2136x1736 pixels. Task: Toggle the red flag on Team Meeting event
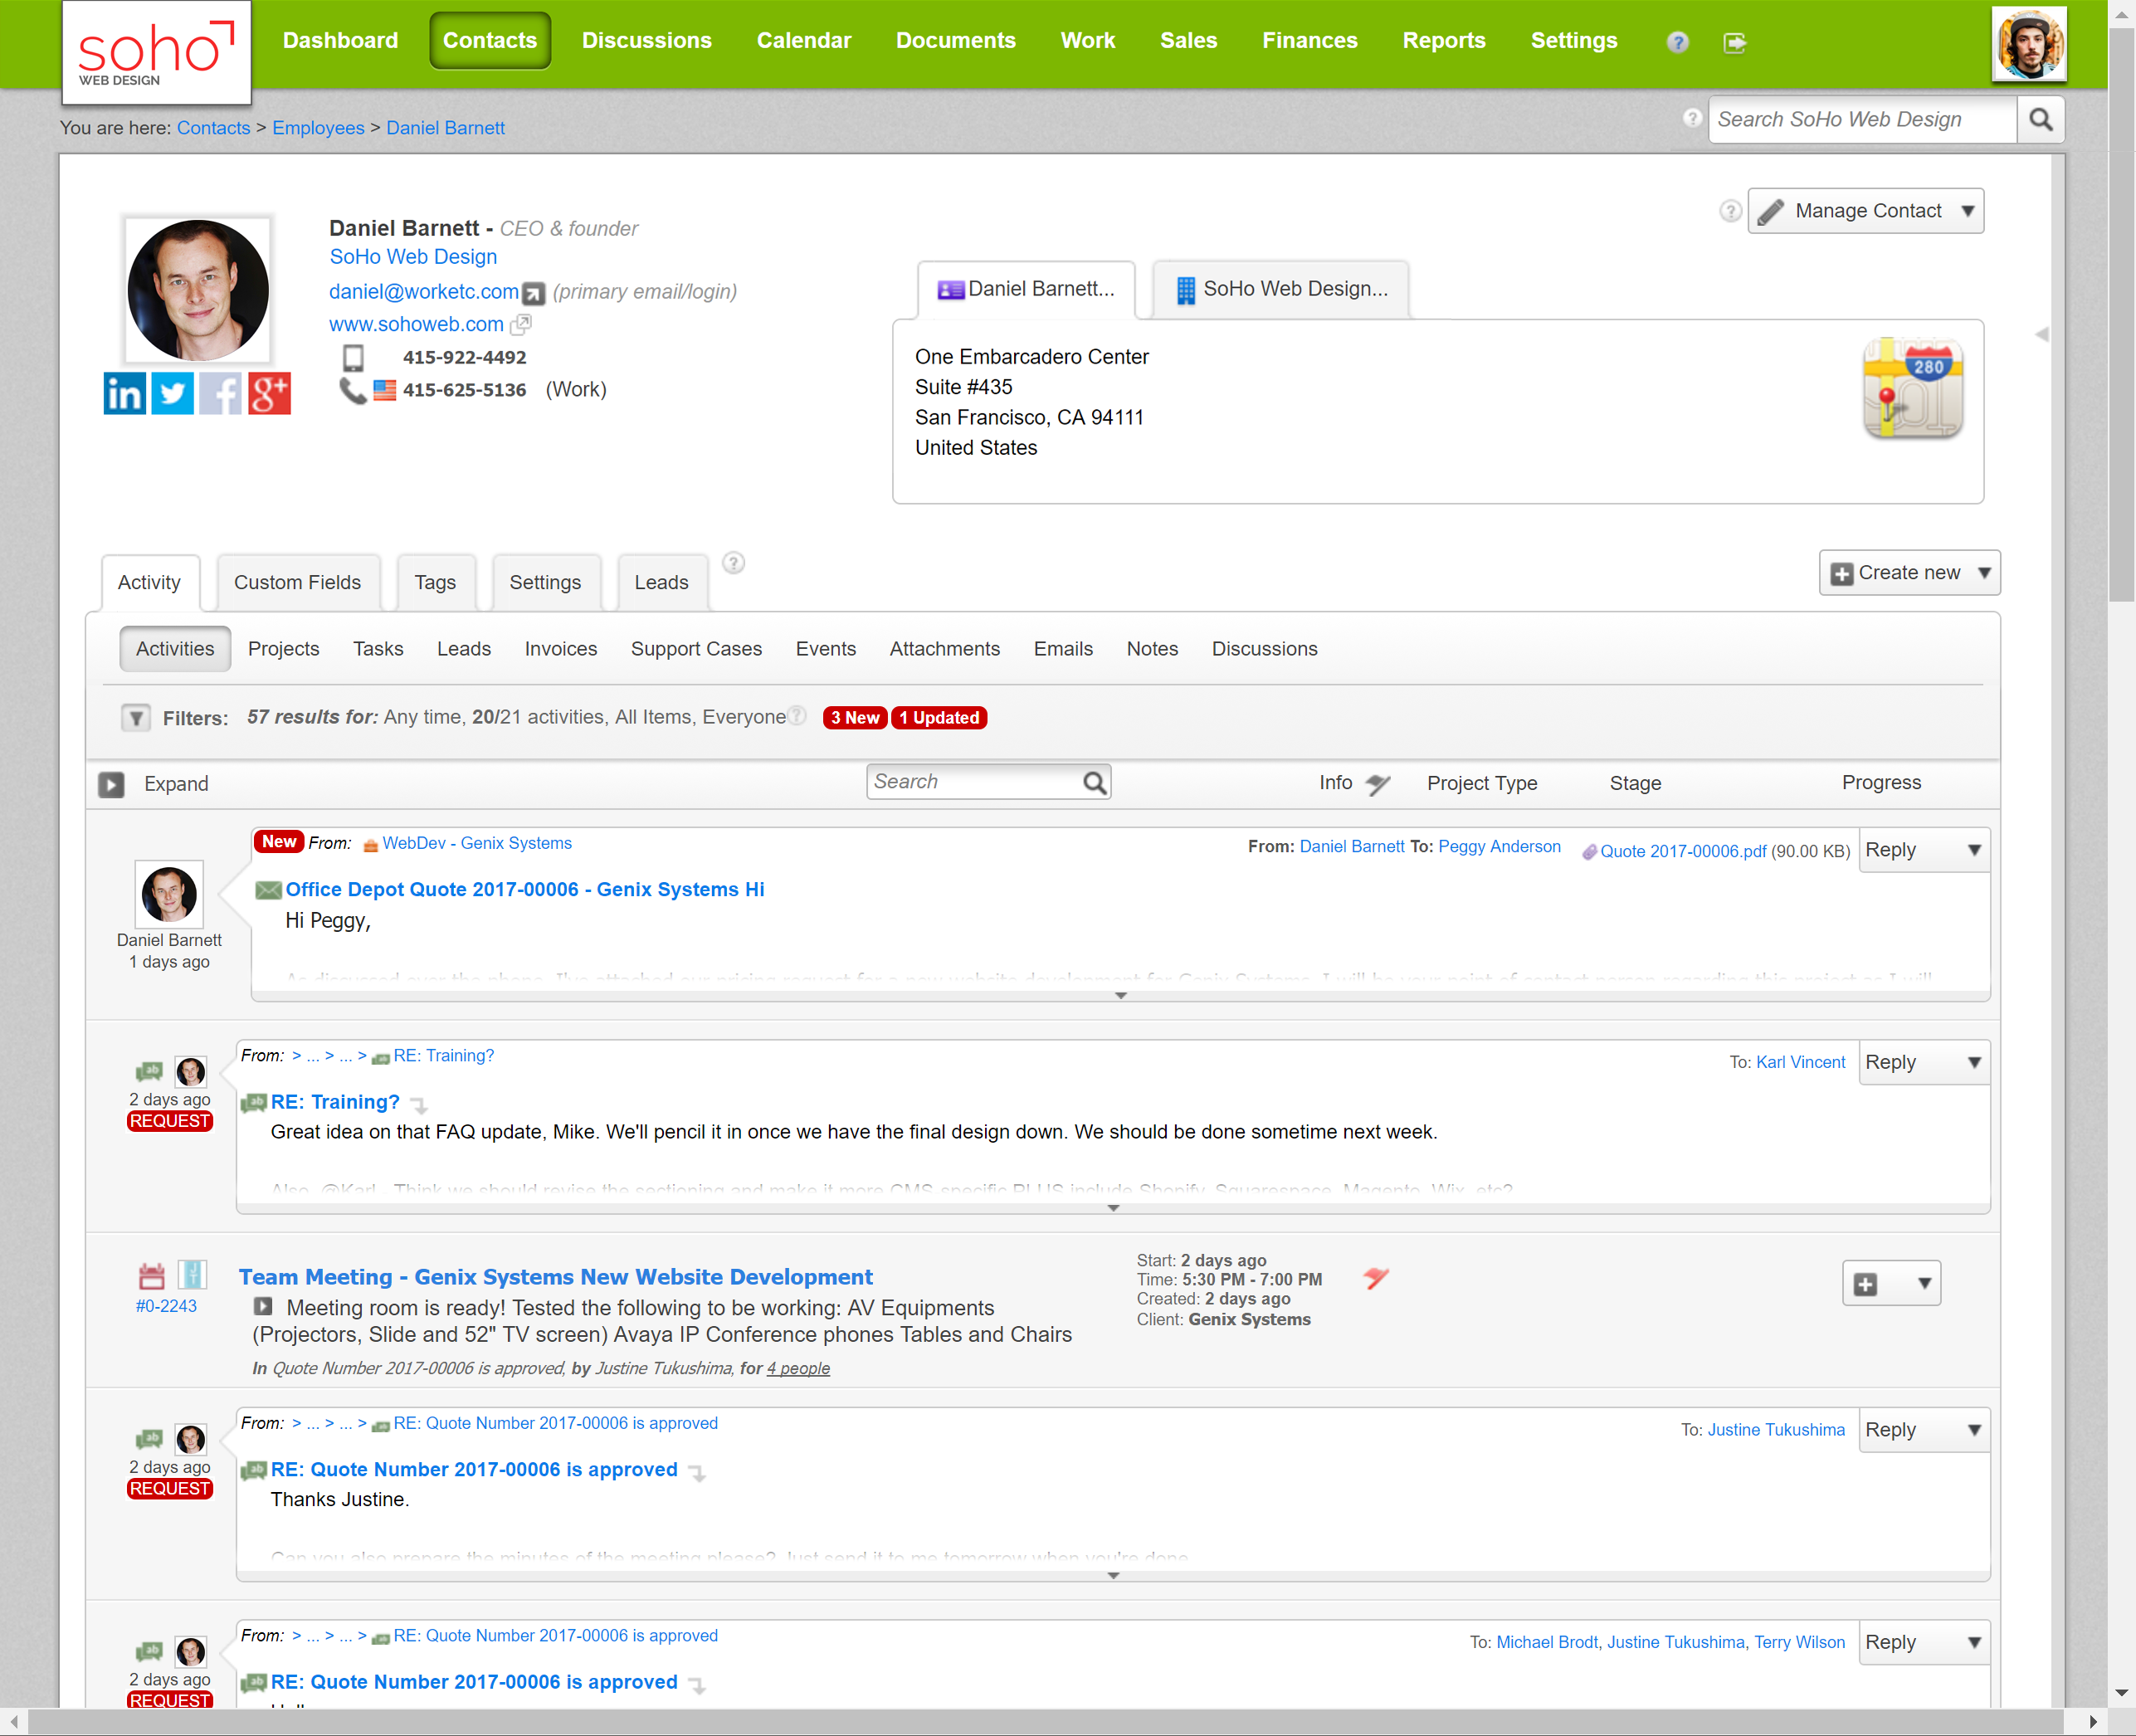1377,1278
